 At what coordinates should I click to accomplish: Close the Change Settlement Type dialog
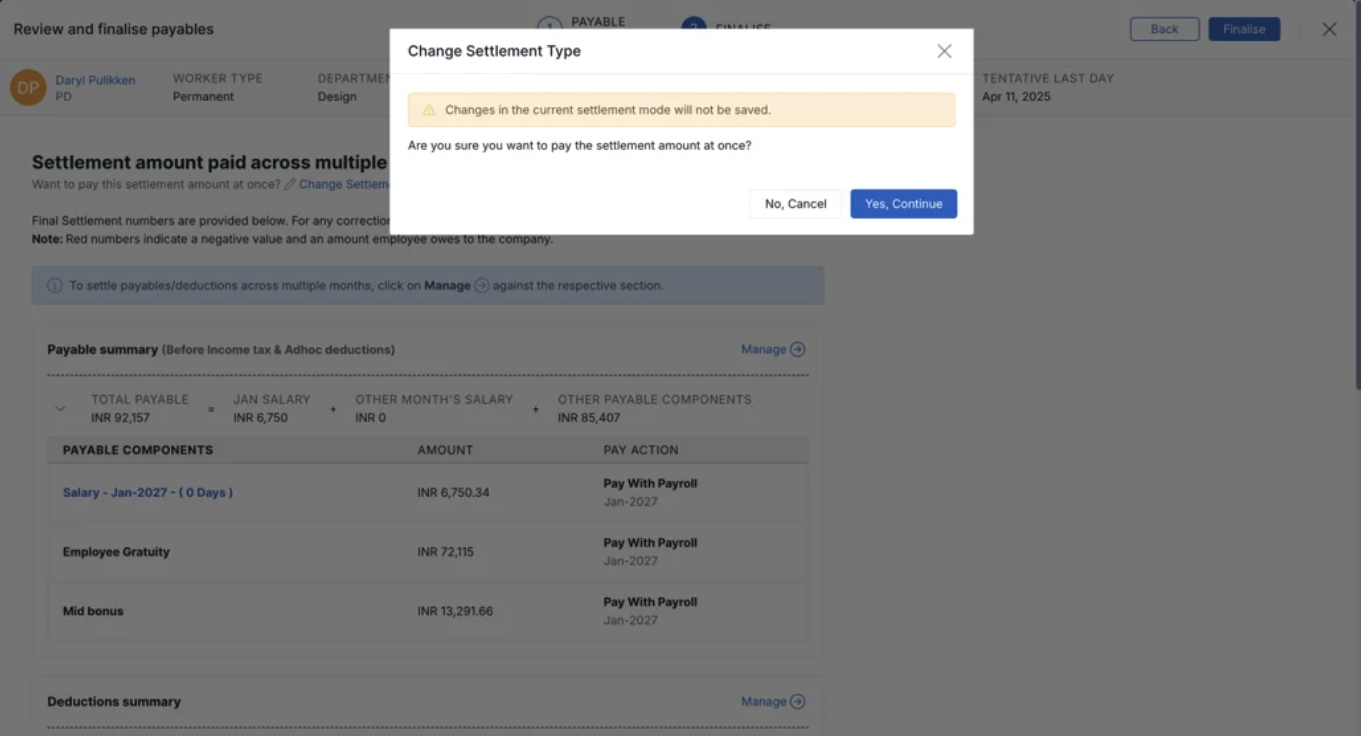click(943, 51)
